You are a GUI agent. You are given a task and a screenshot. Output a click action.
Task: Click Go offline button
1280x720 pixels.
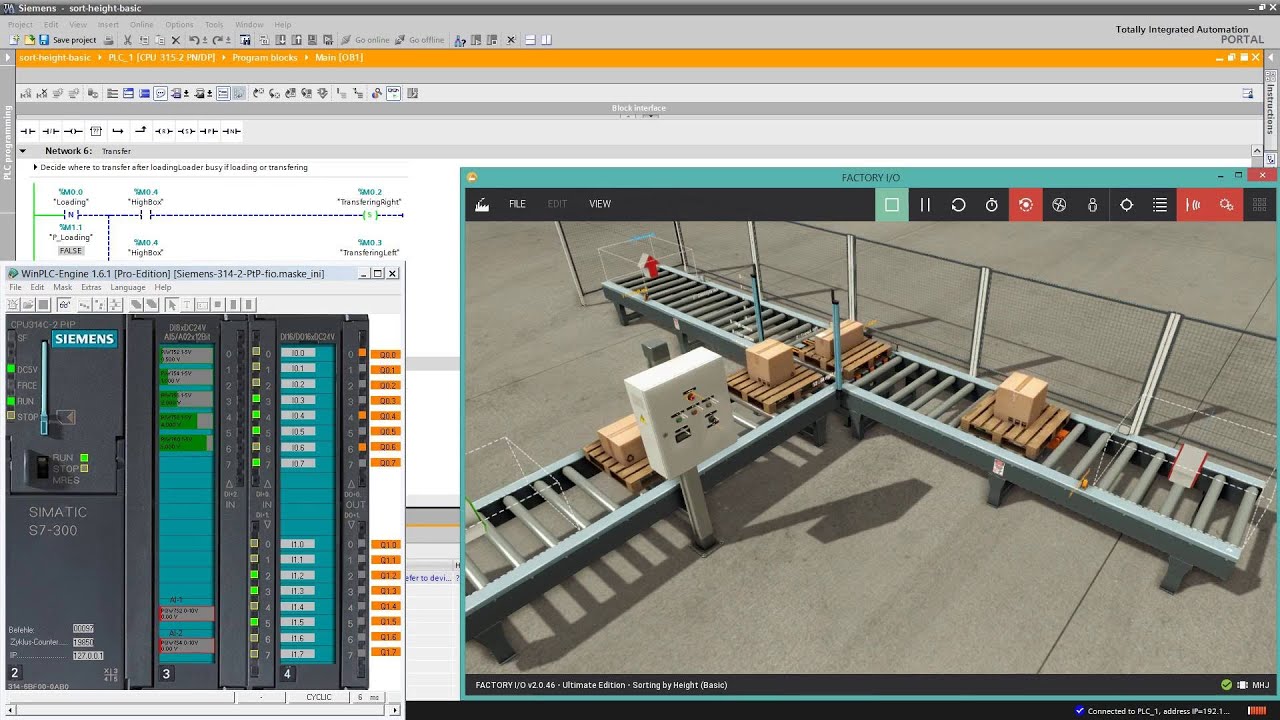(x=419, y=40)
